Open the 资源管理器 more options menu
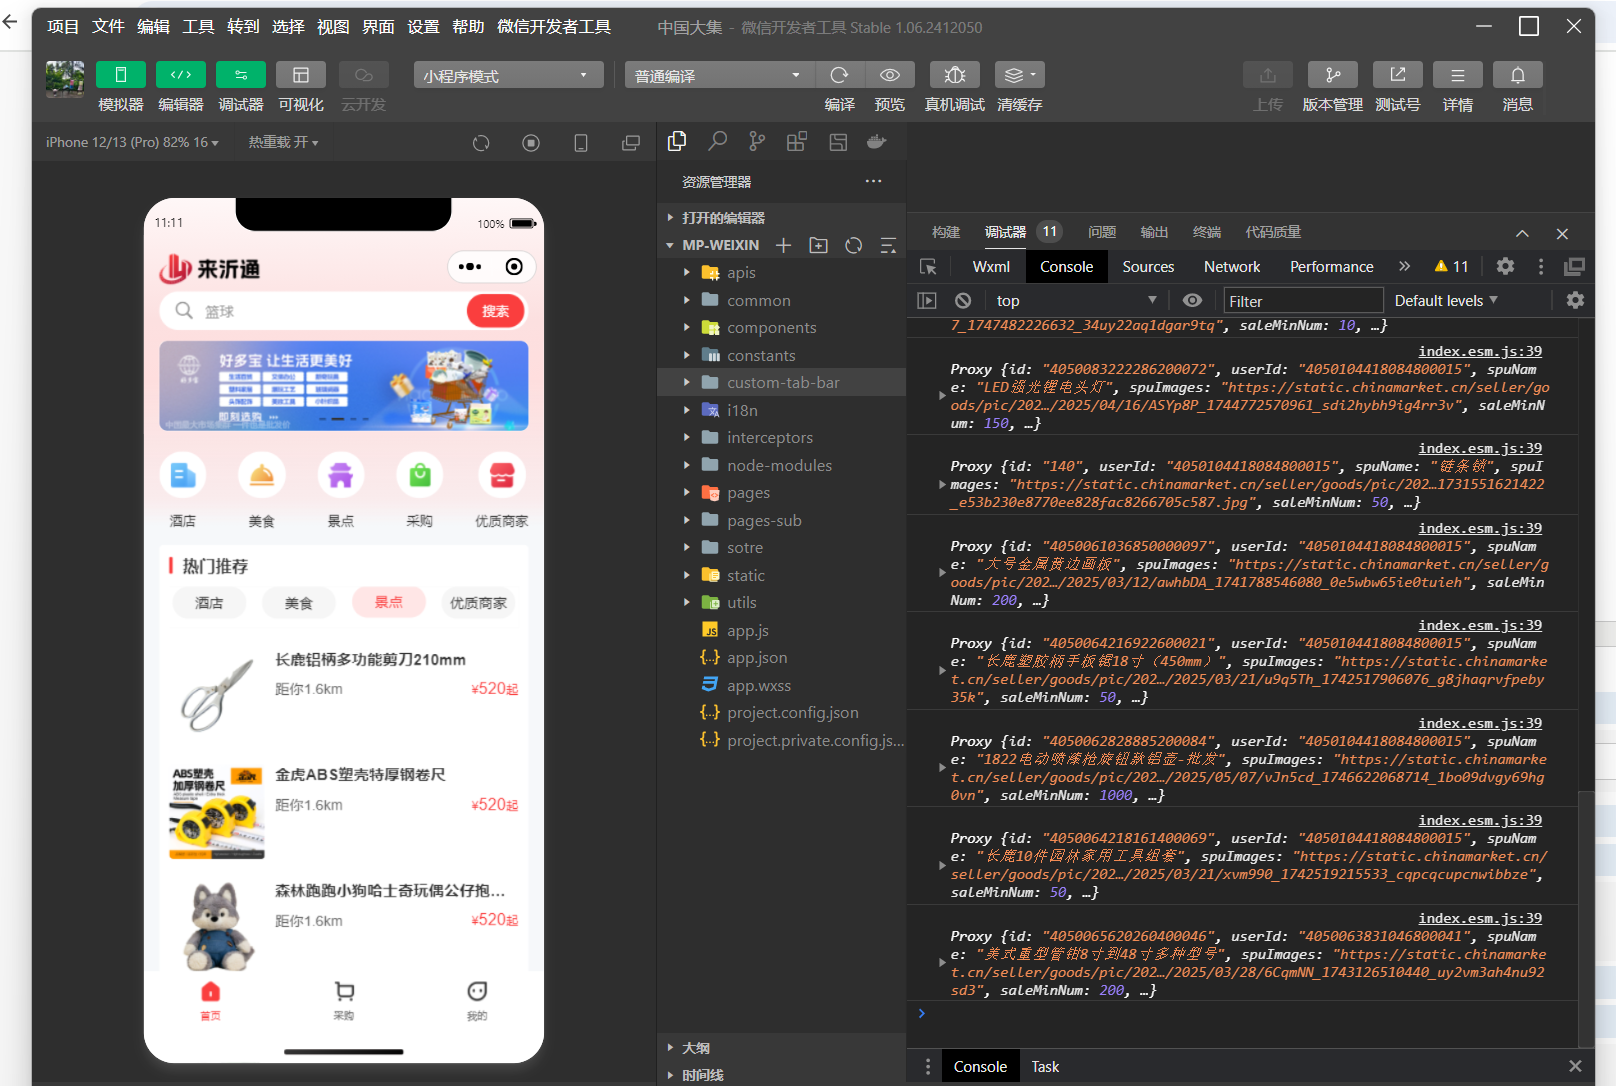The height and width of the screenshot is (1086, 1616). [x=874, y=182]
